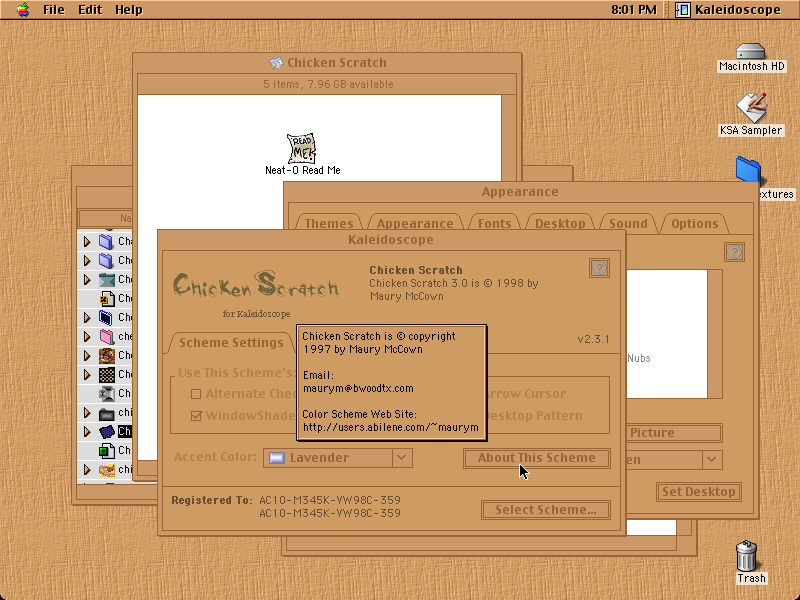Open the Kaleidoscope application menu
Viewport: 800px width, 600px height.
pyautogui.click(x=729, y=10)
